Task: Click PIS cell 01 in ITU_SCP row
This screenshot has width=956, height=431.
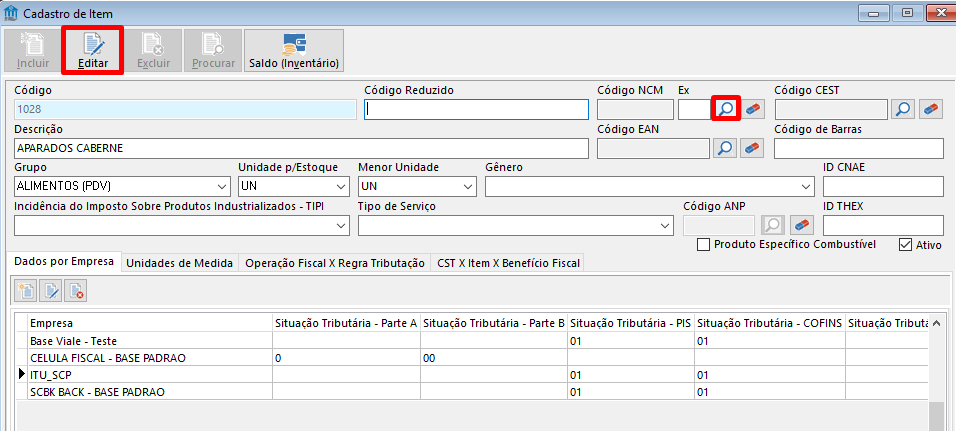Action: pos(631,375)
